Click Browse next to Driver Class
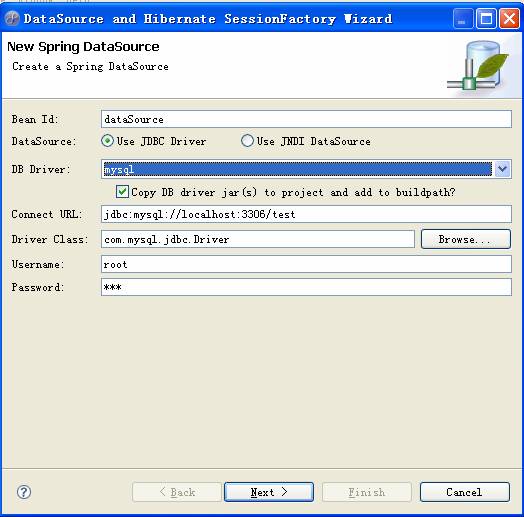The width and height of the screenshot is (524, 517). point(466,239)
